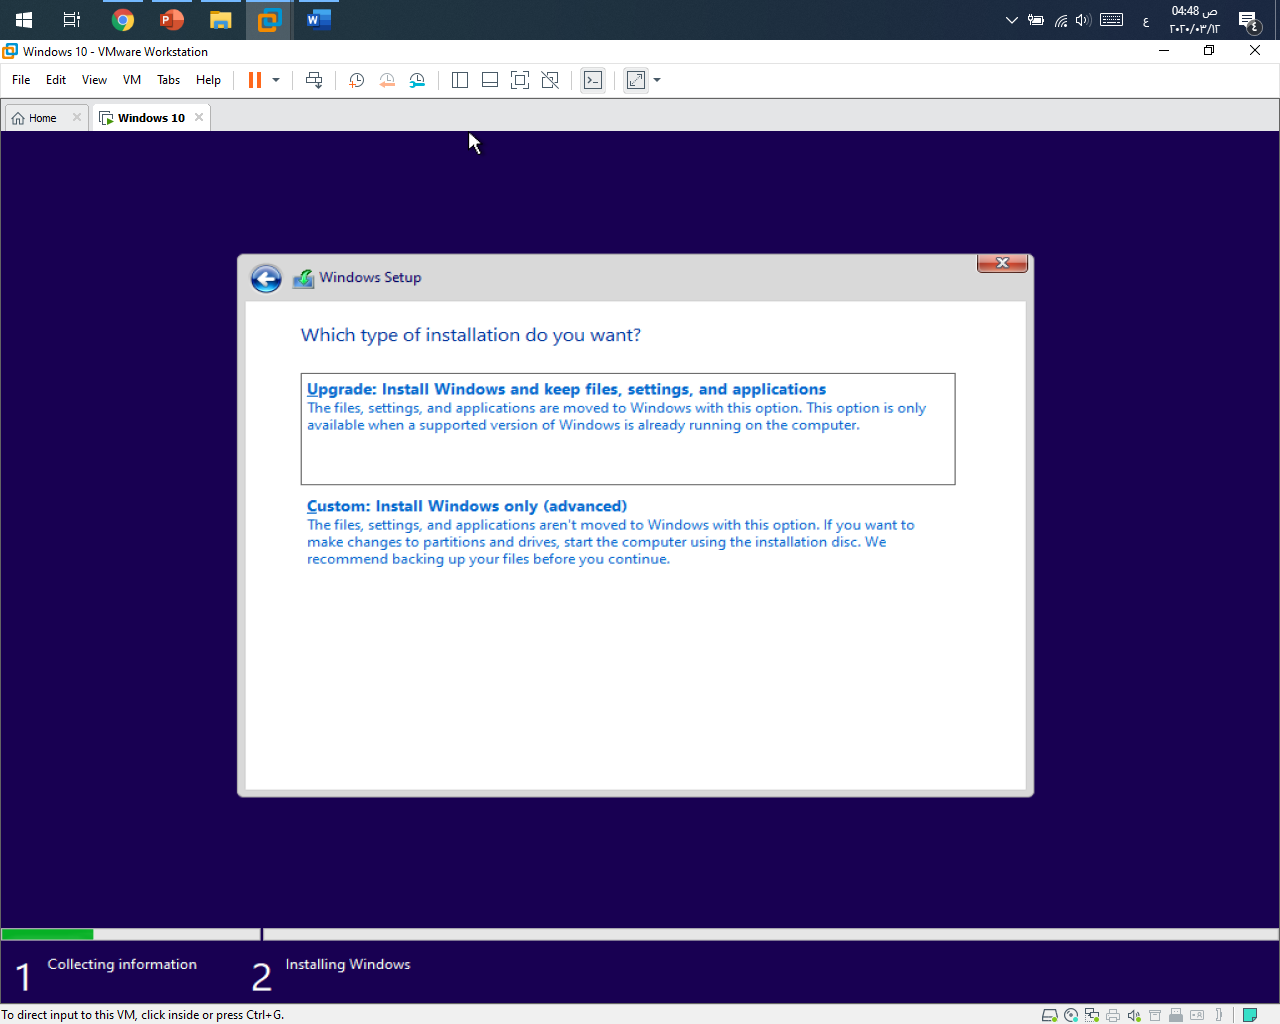Click the 'Installing Windows' step label
The width and height of the screenshot is (1280, 1024).
point(348,964)
